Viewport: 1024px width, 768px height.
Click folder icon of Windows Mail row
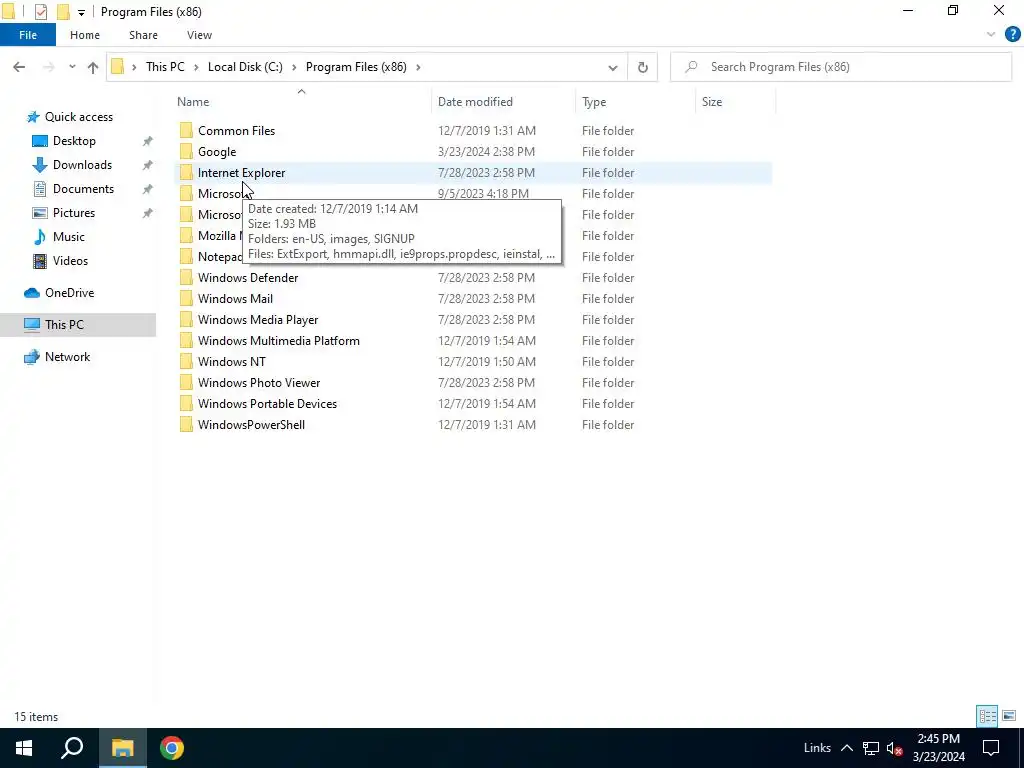point(186,299)
